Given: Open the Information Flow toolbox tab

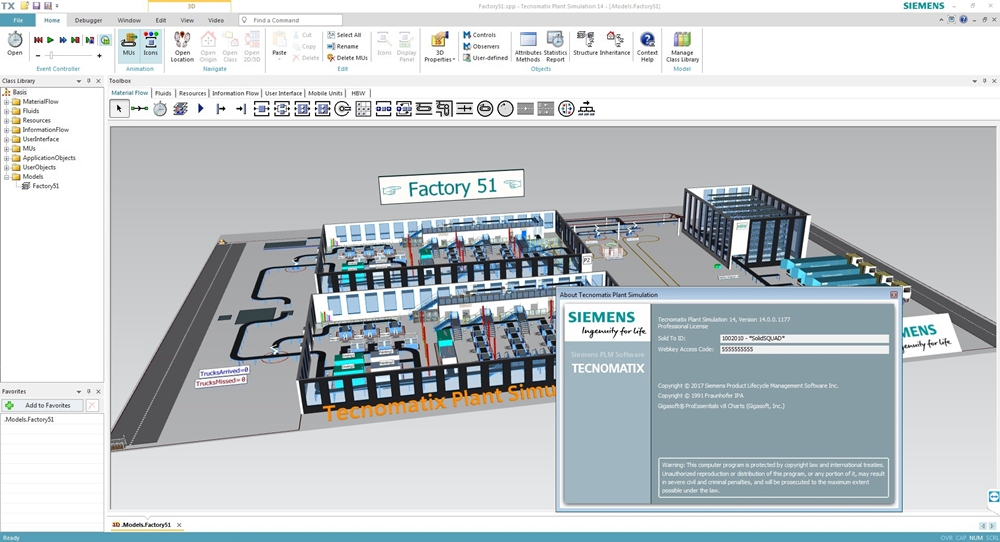Looking at the screenshot, I should (x=235, y=93).
